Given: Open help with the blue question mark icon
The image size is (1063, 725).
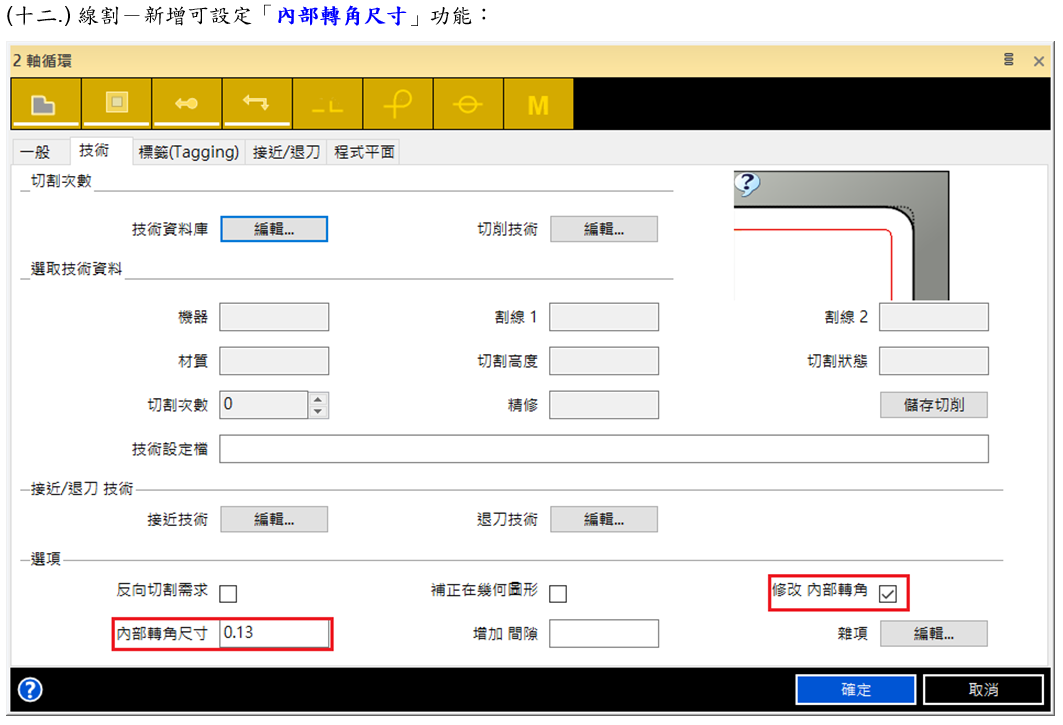Looking at the screenshot, I should coord(30,689).
